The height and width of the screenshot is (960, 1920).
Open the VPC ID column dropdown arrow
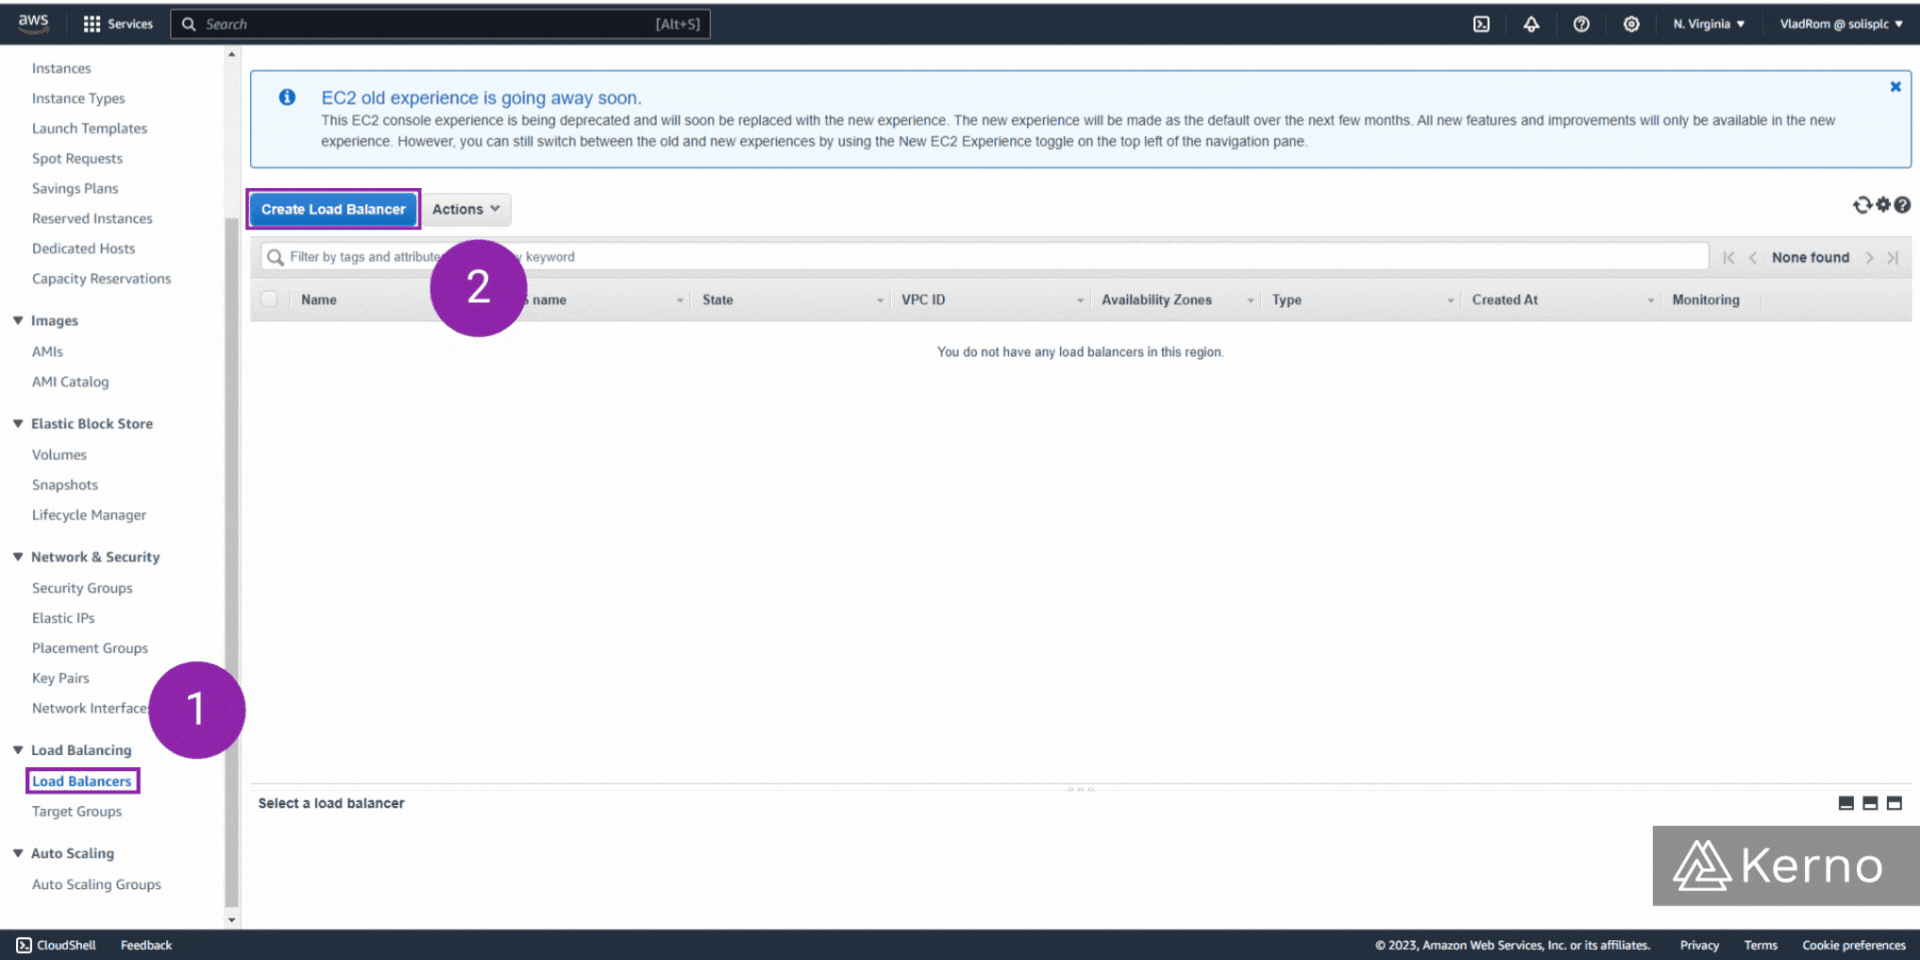(1080, 300)
